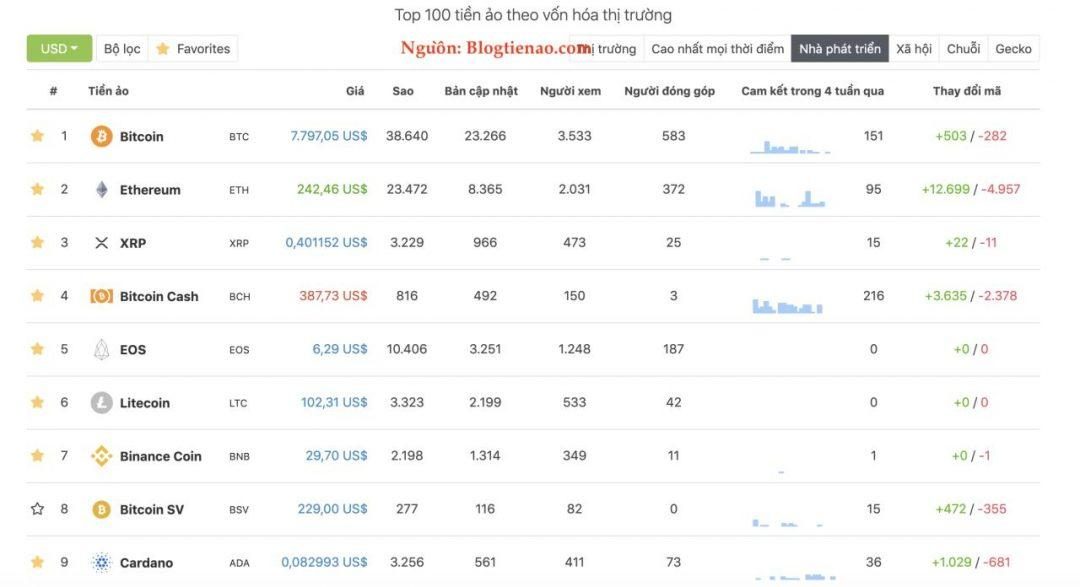Click Ethereum's 4-week commit activity sparkline

[790, 198]
